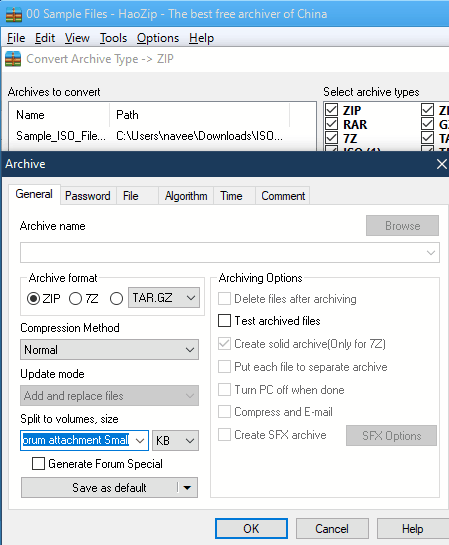Switch to the Comment tab
449x545 pixels.
tap(283, 196)
